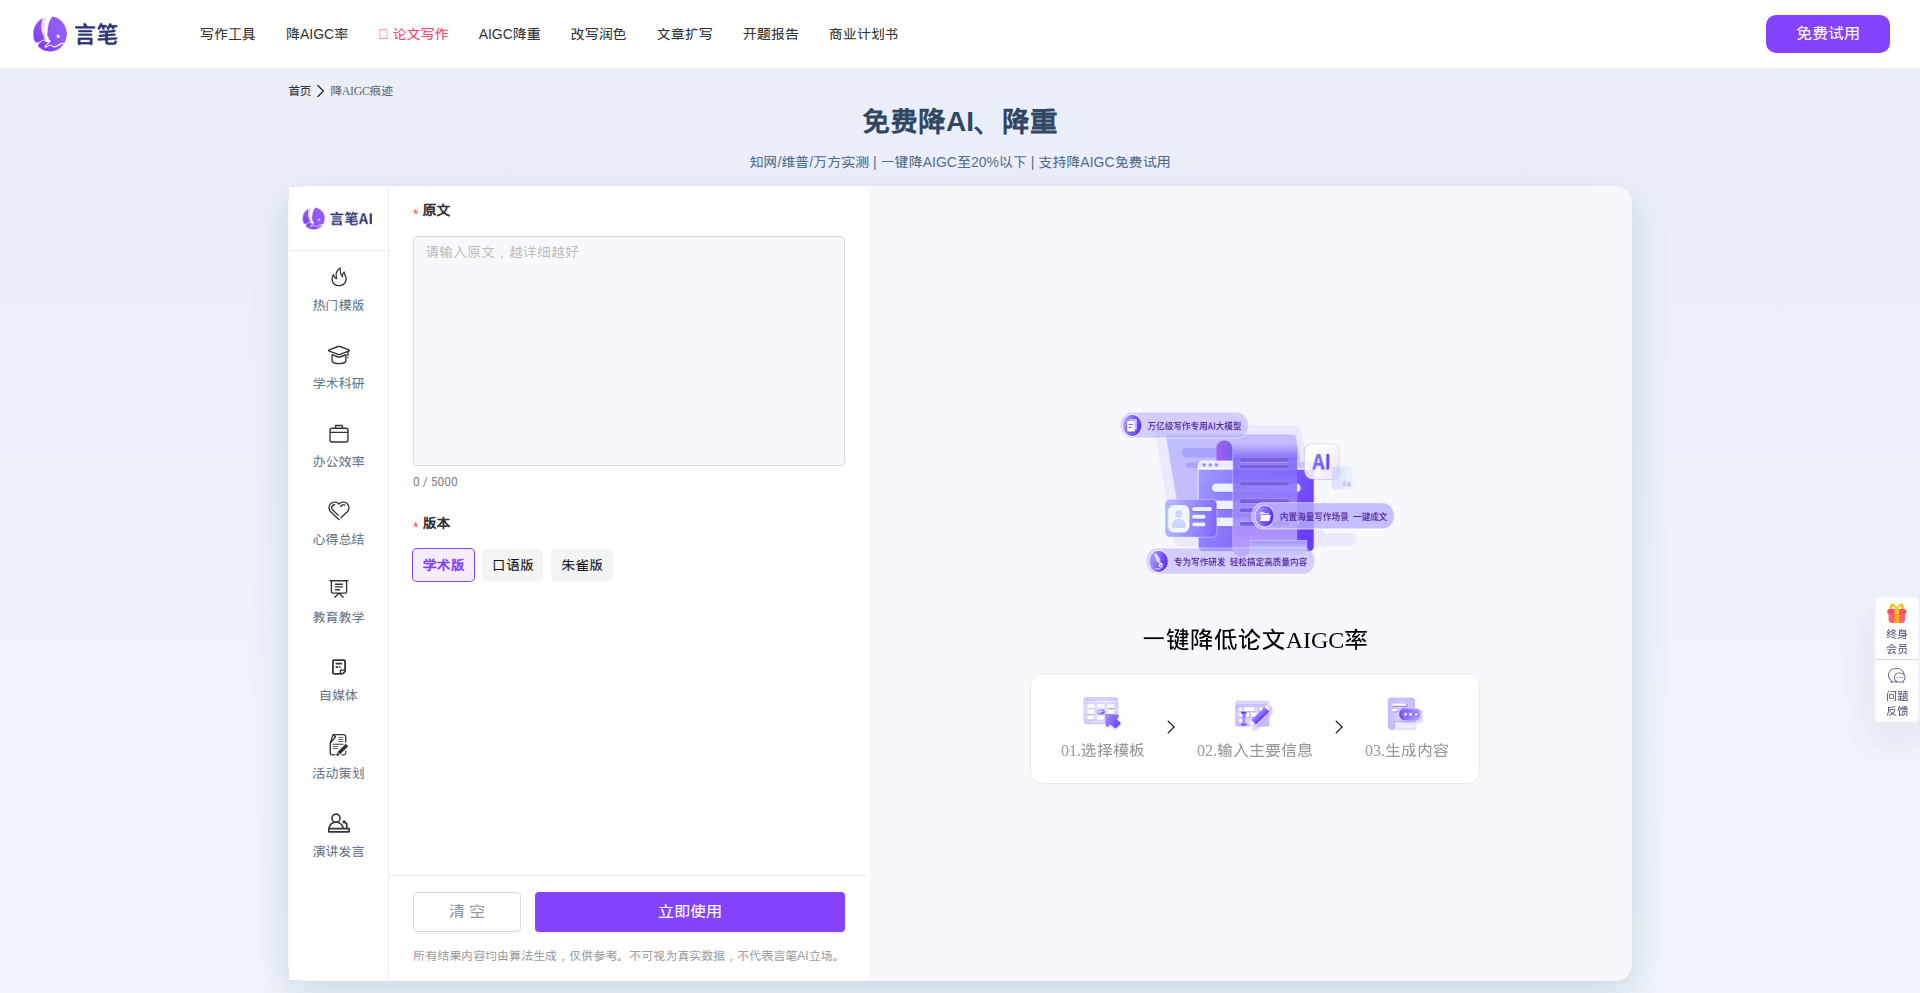The image size is (1920, 993).
Task: Open the 论文写作 menu item
Action: (413, 33)
